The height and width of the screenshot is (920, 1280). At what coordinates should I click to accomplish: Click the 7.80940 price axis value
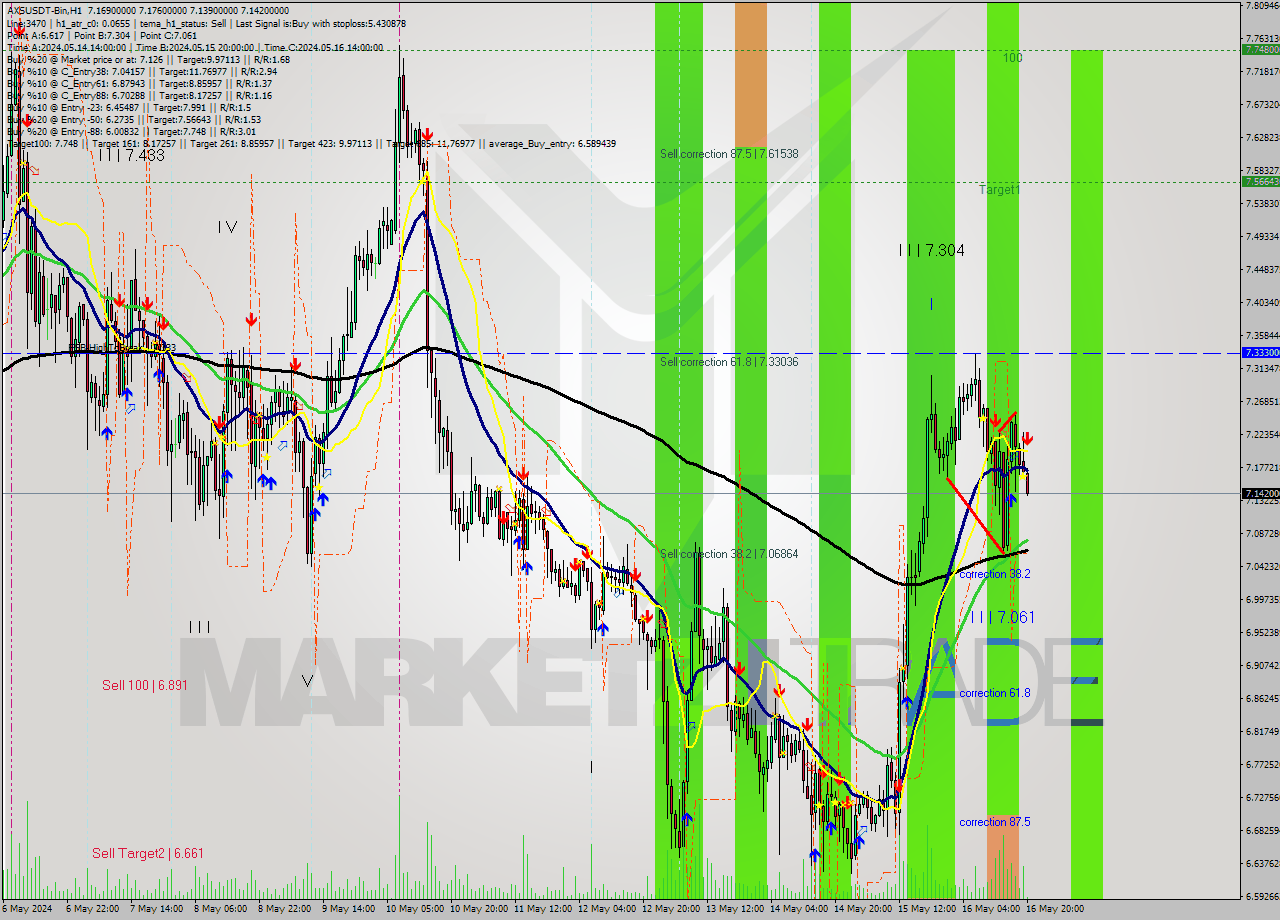pos(1262,6)
